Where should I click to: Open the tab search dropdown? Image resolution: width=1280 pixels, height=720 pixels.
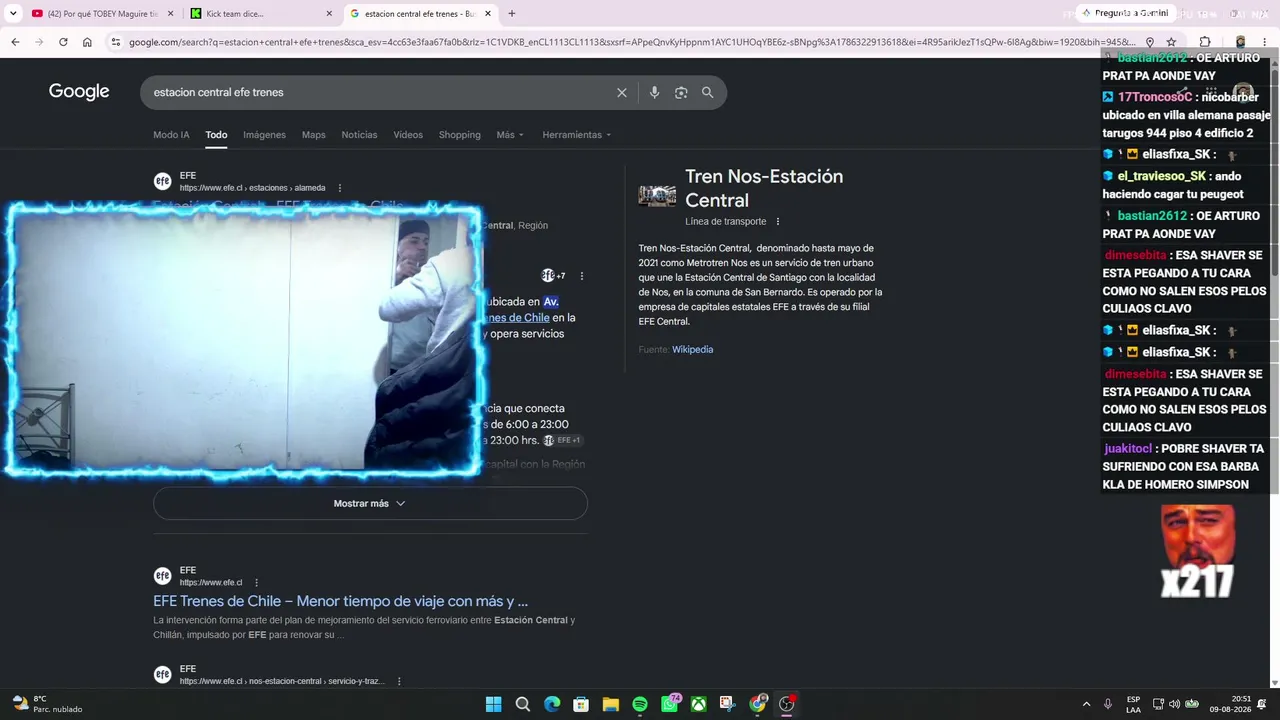13,14
